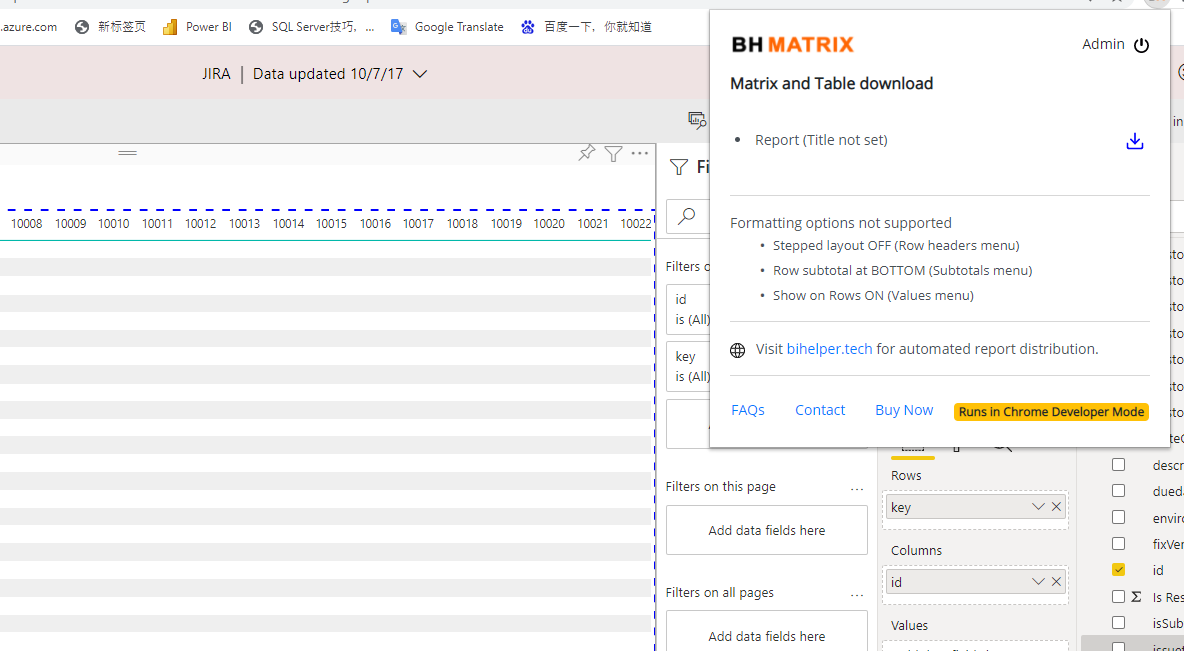
Task: Click Runs in Chrome Developer Mode badge
Action: coord(1051,412)
